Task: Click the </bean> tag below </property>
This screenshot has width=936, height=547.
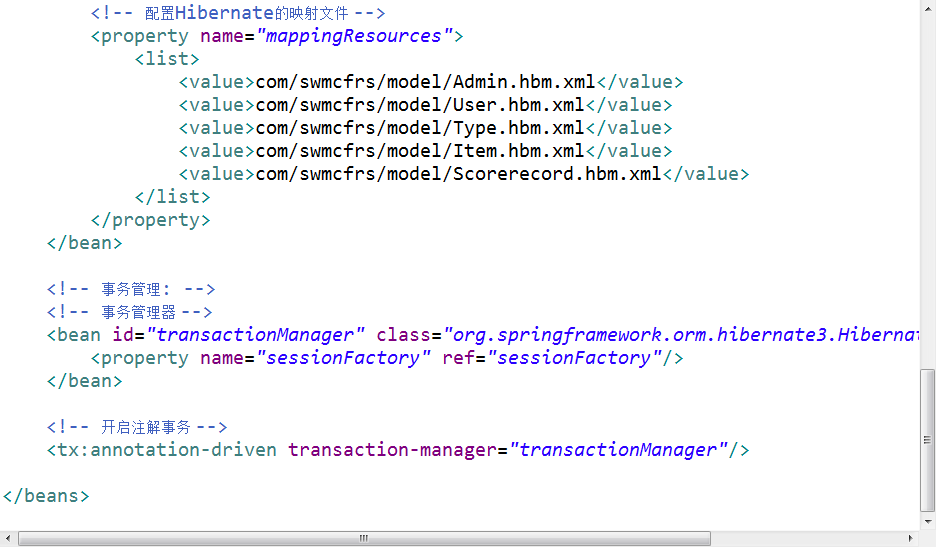Action: tap(85, 243)
